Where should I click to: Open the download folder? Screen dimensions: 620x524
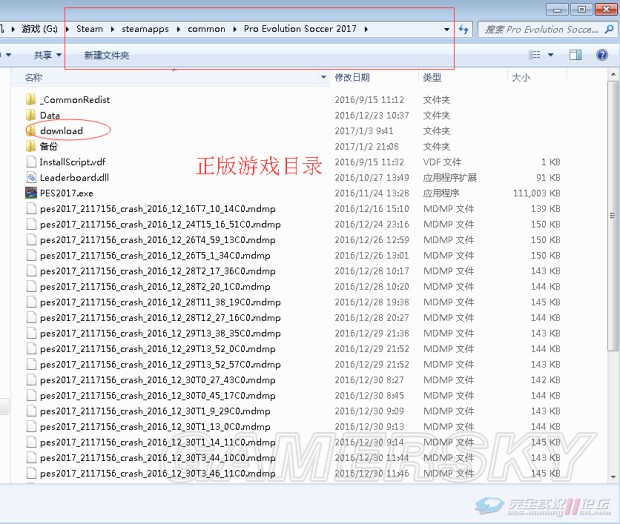point(60,131)
